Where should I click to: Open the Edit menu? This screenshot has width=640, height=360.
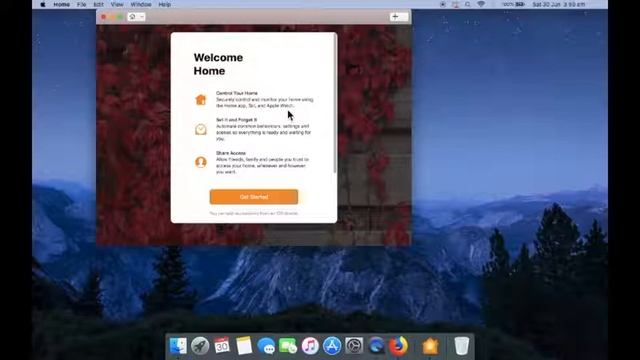pyautogui.click(x=98, y=4)
